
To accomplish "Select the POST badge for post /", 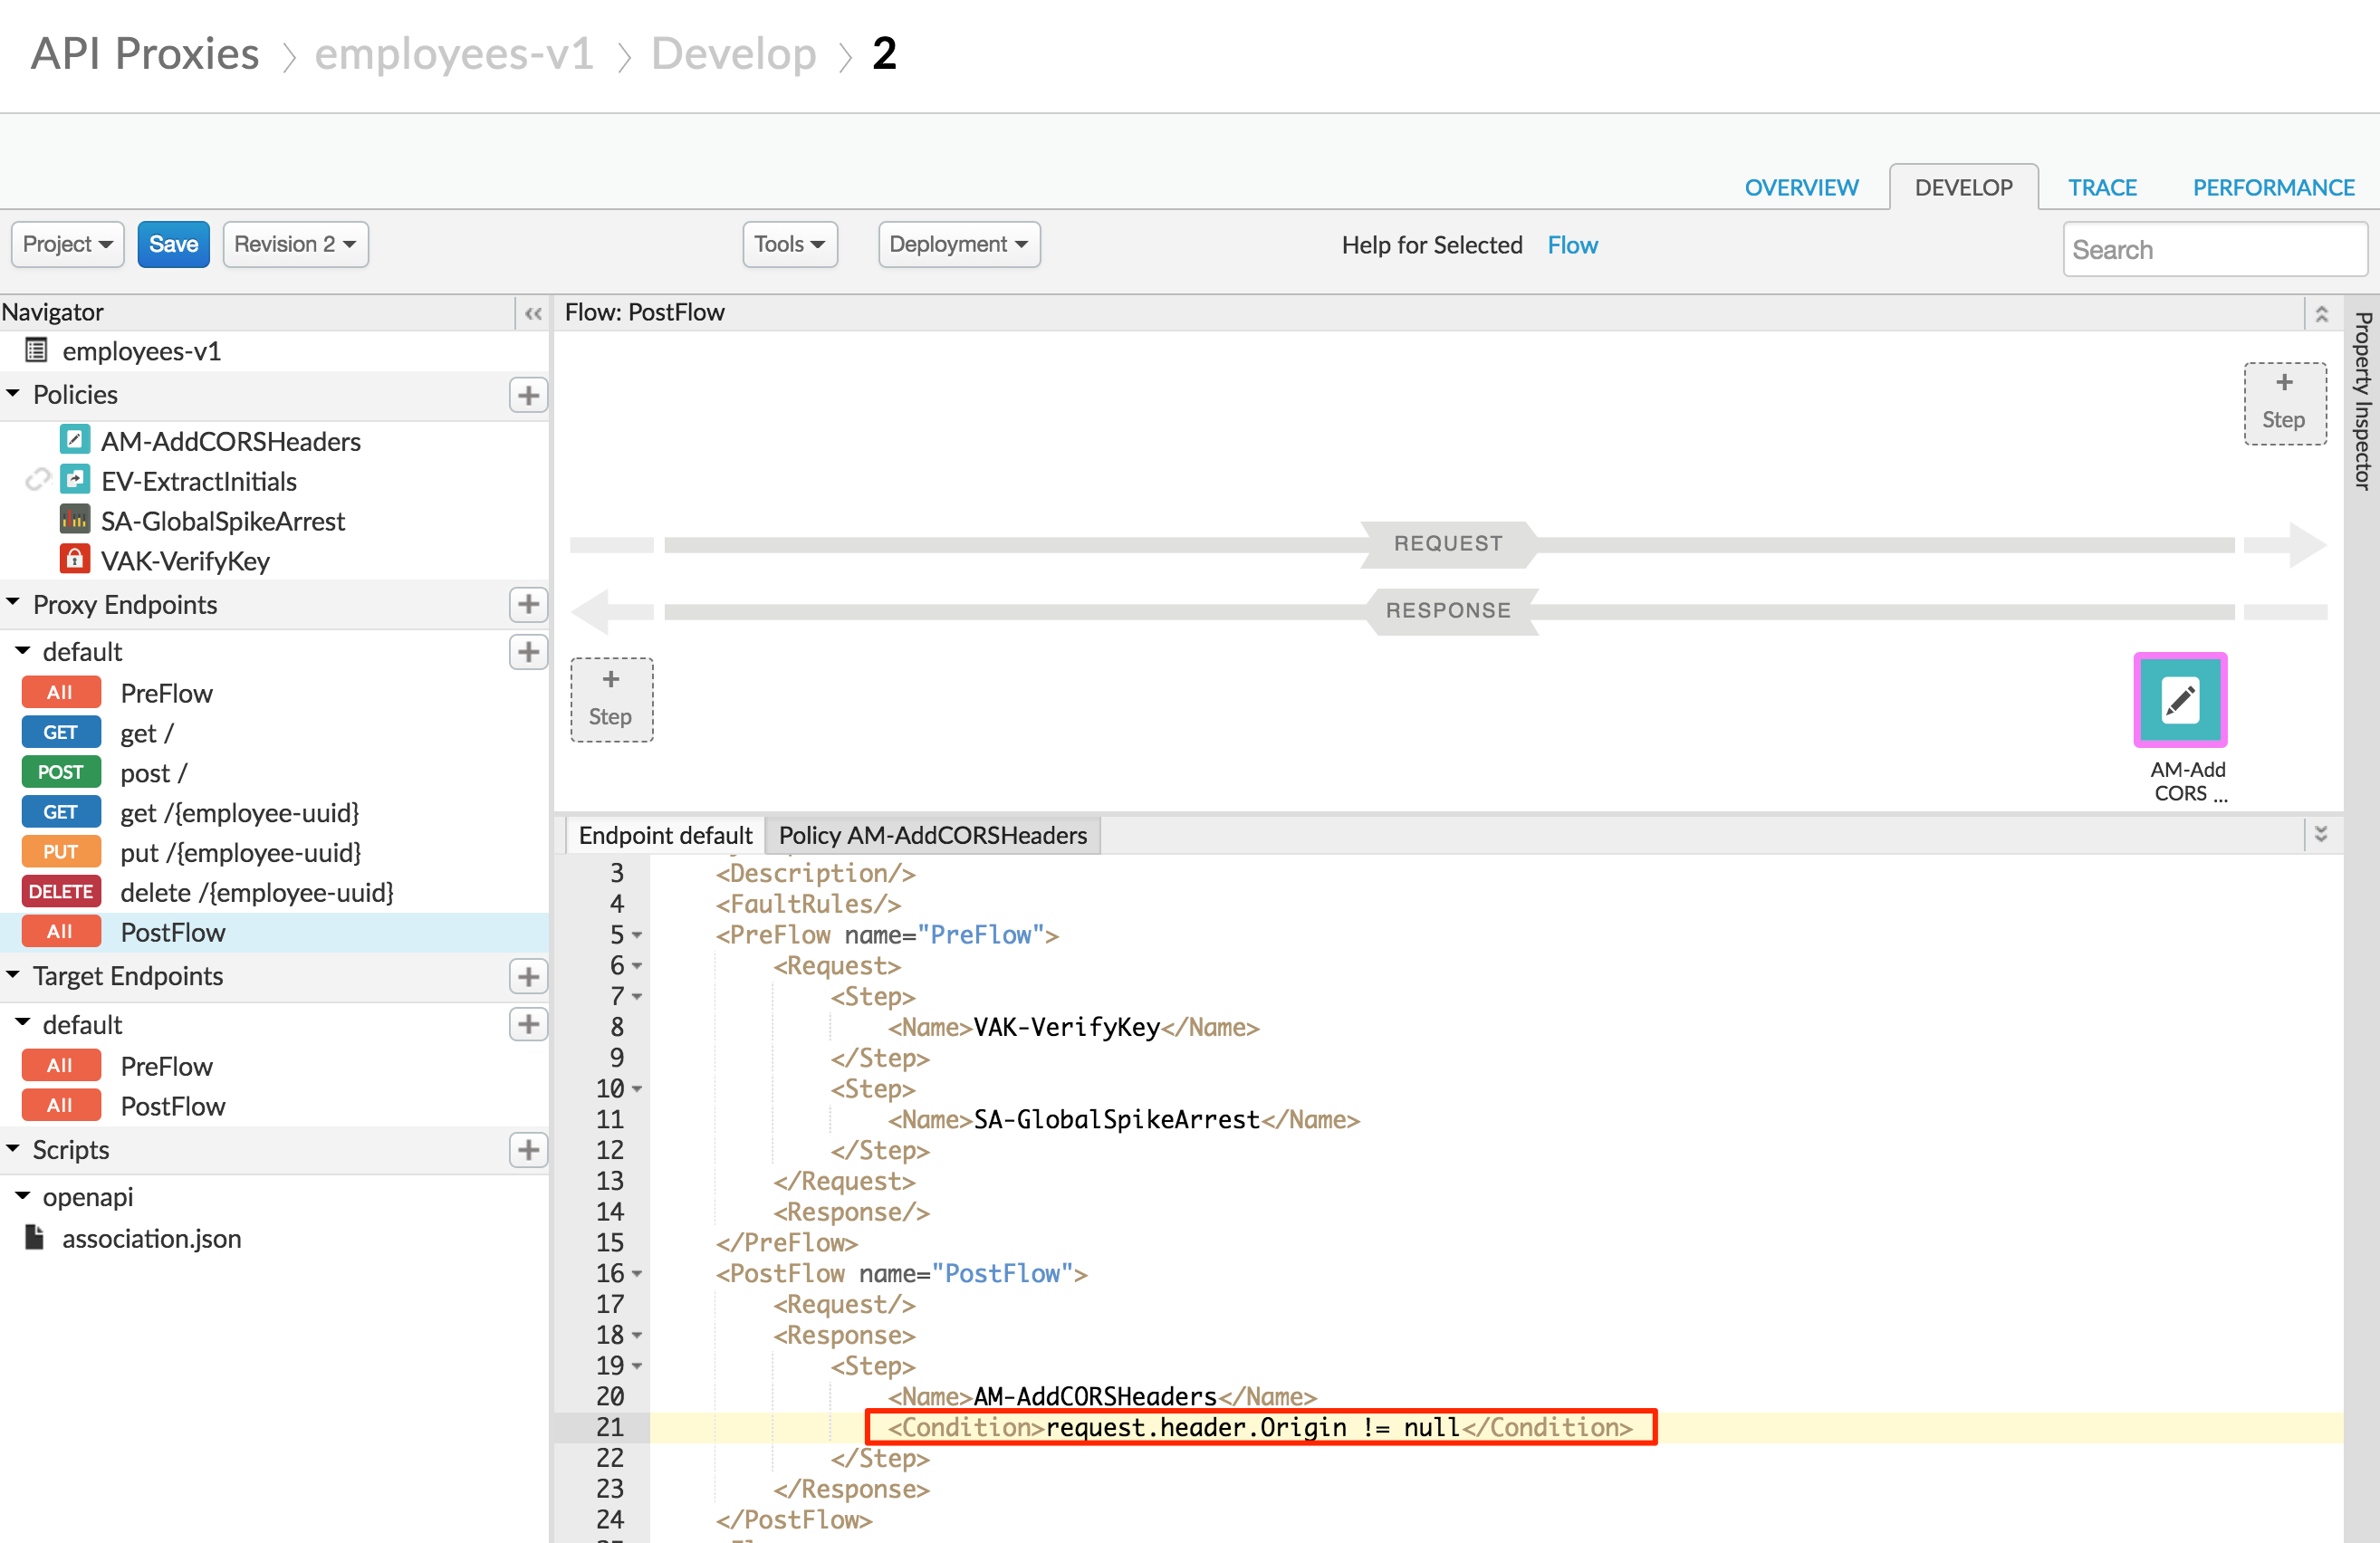I will coord(61,772).
